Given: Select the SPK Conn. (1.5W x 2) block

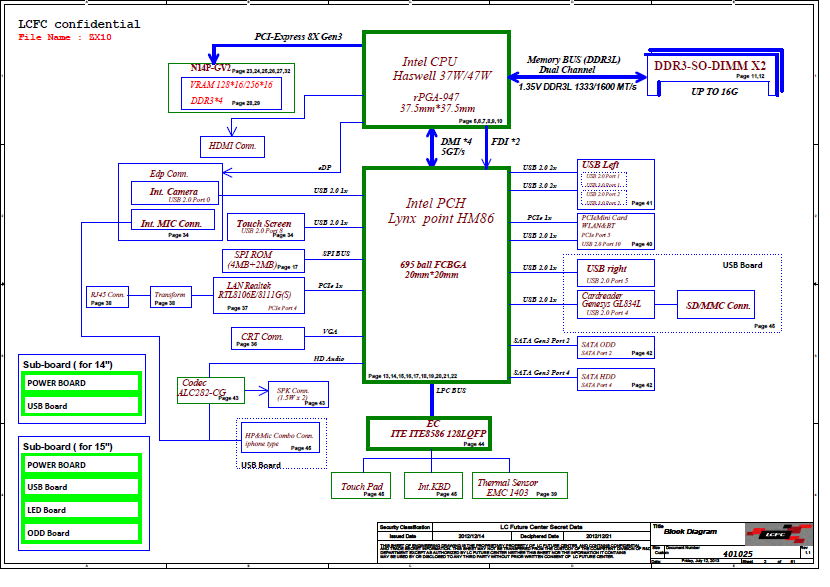Looking at the screenshot, I should click(299, 394).
